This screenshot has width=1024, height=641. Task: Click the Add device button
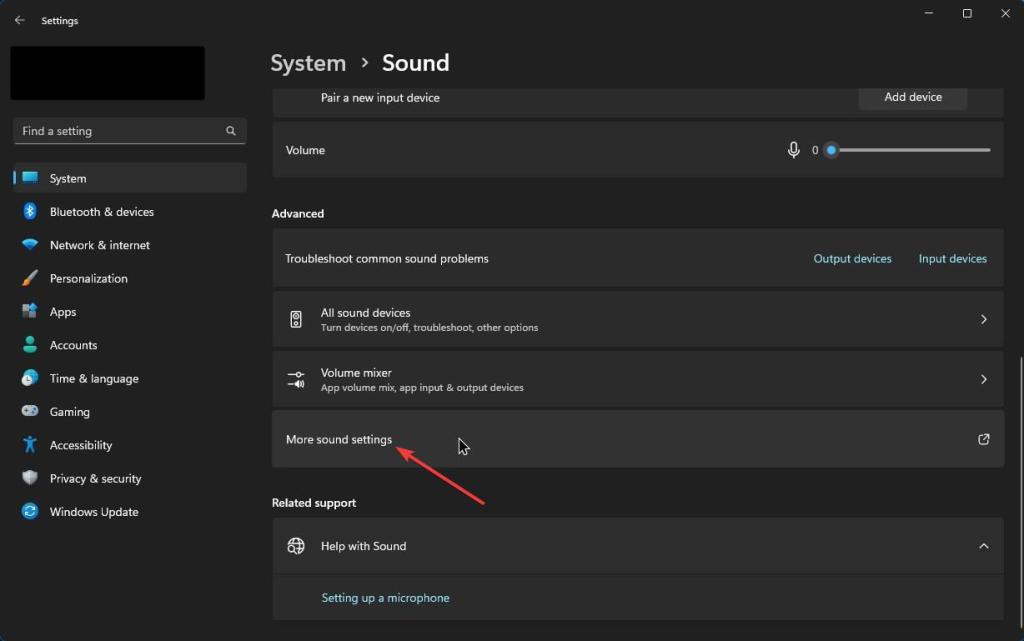(x=911, y=97)
